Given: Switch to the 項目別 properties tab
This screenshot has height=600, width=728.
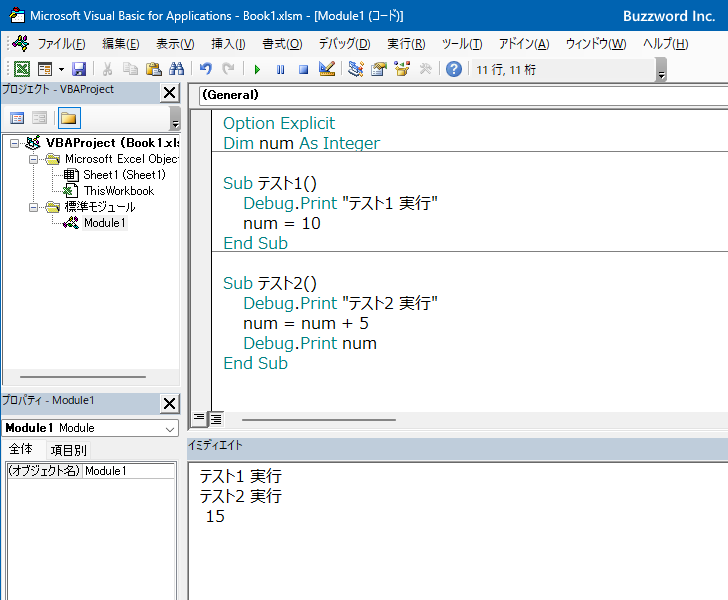Looking at the screenshot, I should [68, 450].
